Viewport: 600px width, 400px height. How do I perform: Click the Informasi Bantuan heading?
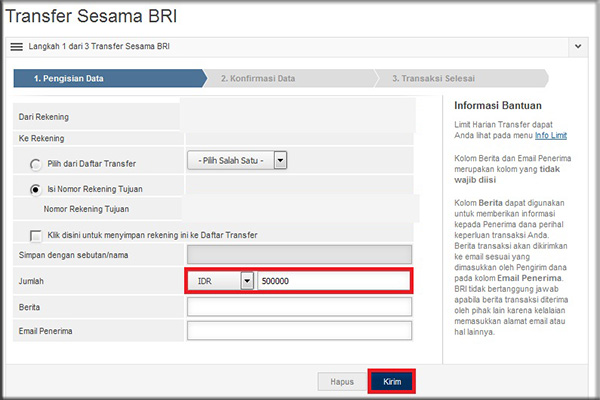pos(498,106)
